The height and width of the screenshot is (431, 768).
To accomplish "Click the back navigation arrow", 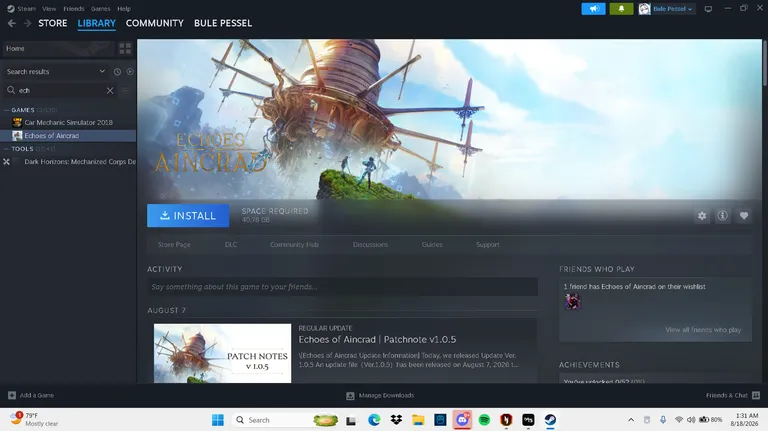I will [12, 23].
